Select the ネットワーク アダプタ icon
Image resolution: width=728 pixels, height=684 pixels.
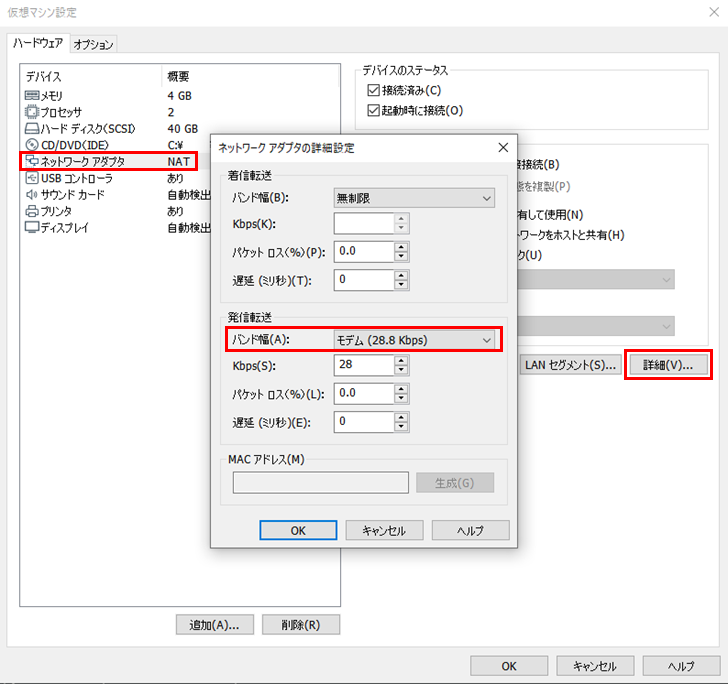click(x=32, y=161)
